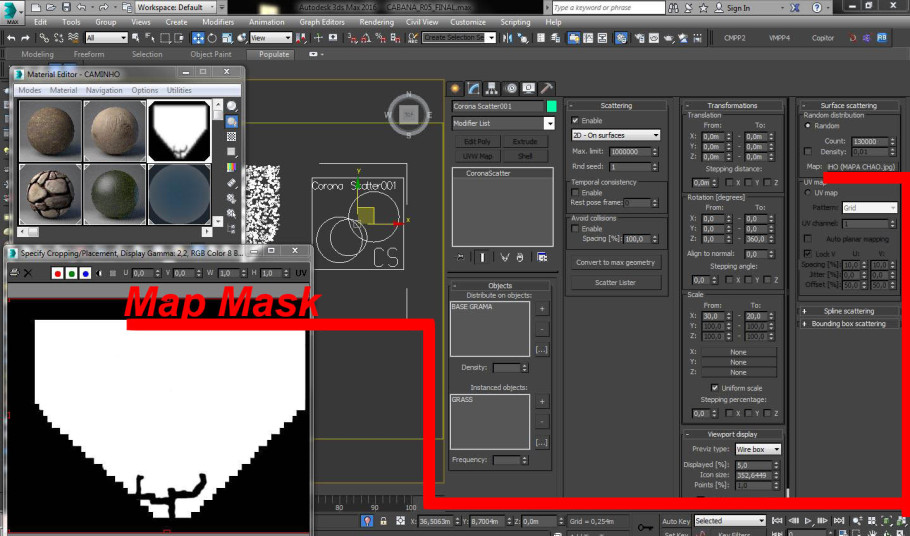This screenshot has height=536, width=910.
Task: Select the UV map radio button
Action: coord(807,193)
